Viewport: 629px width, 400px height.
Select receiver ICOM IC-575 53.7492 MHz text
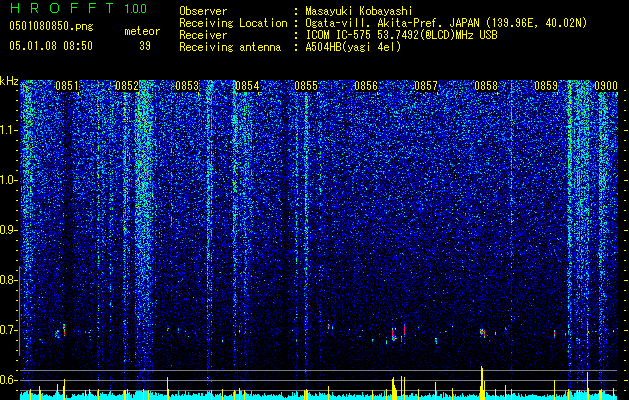401,35
